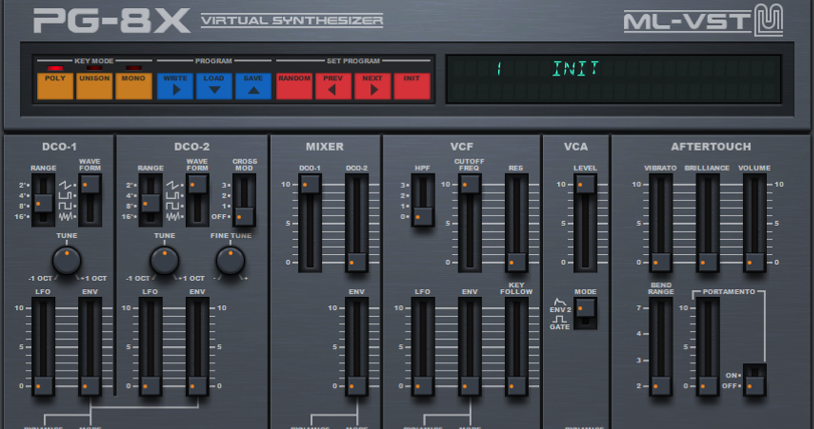The image size is (814, 429).
Task: Click the LOAD down-arrow button
Action: tap(214, 85)
